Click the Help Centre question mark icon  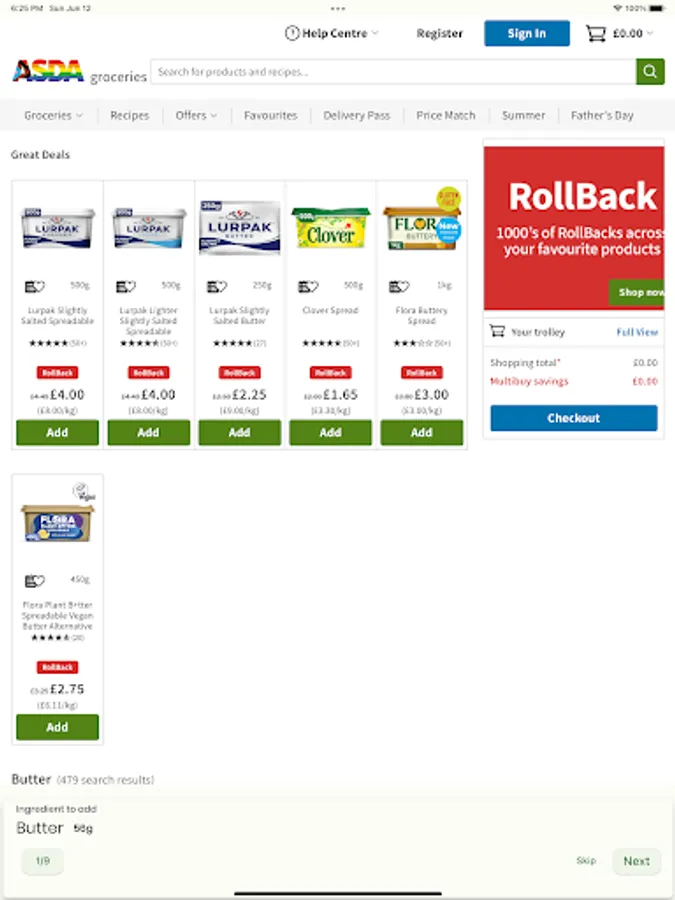click(x=292, y=33)
